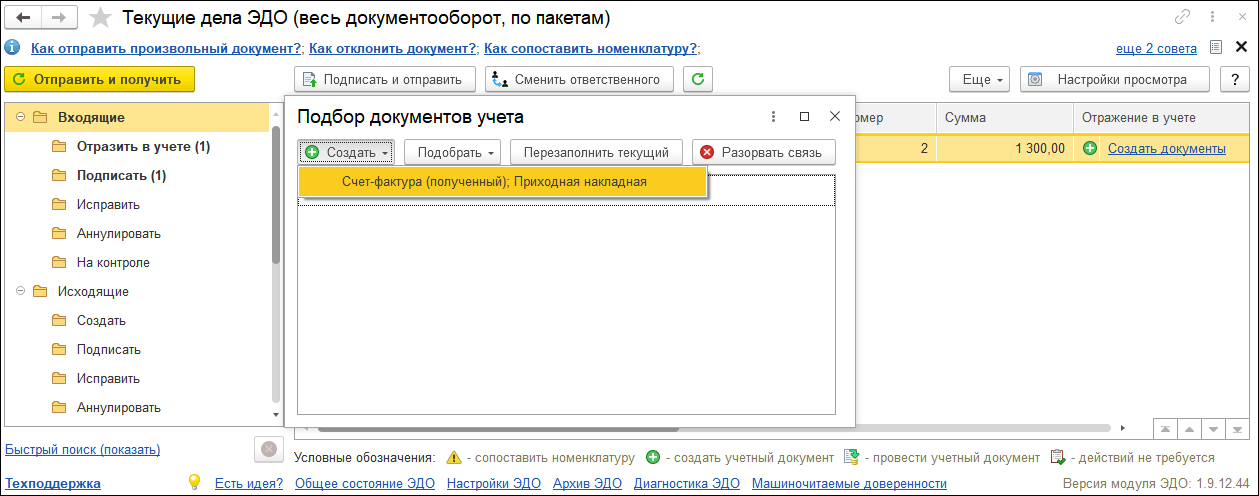
Task: Click the copy link chain icon
Action: (1182, 18)
